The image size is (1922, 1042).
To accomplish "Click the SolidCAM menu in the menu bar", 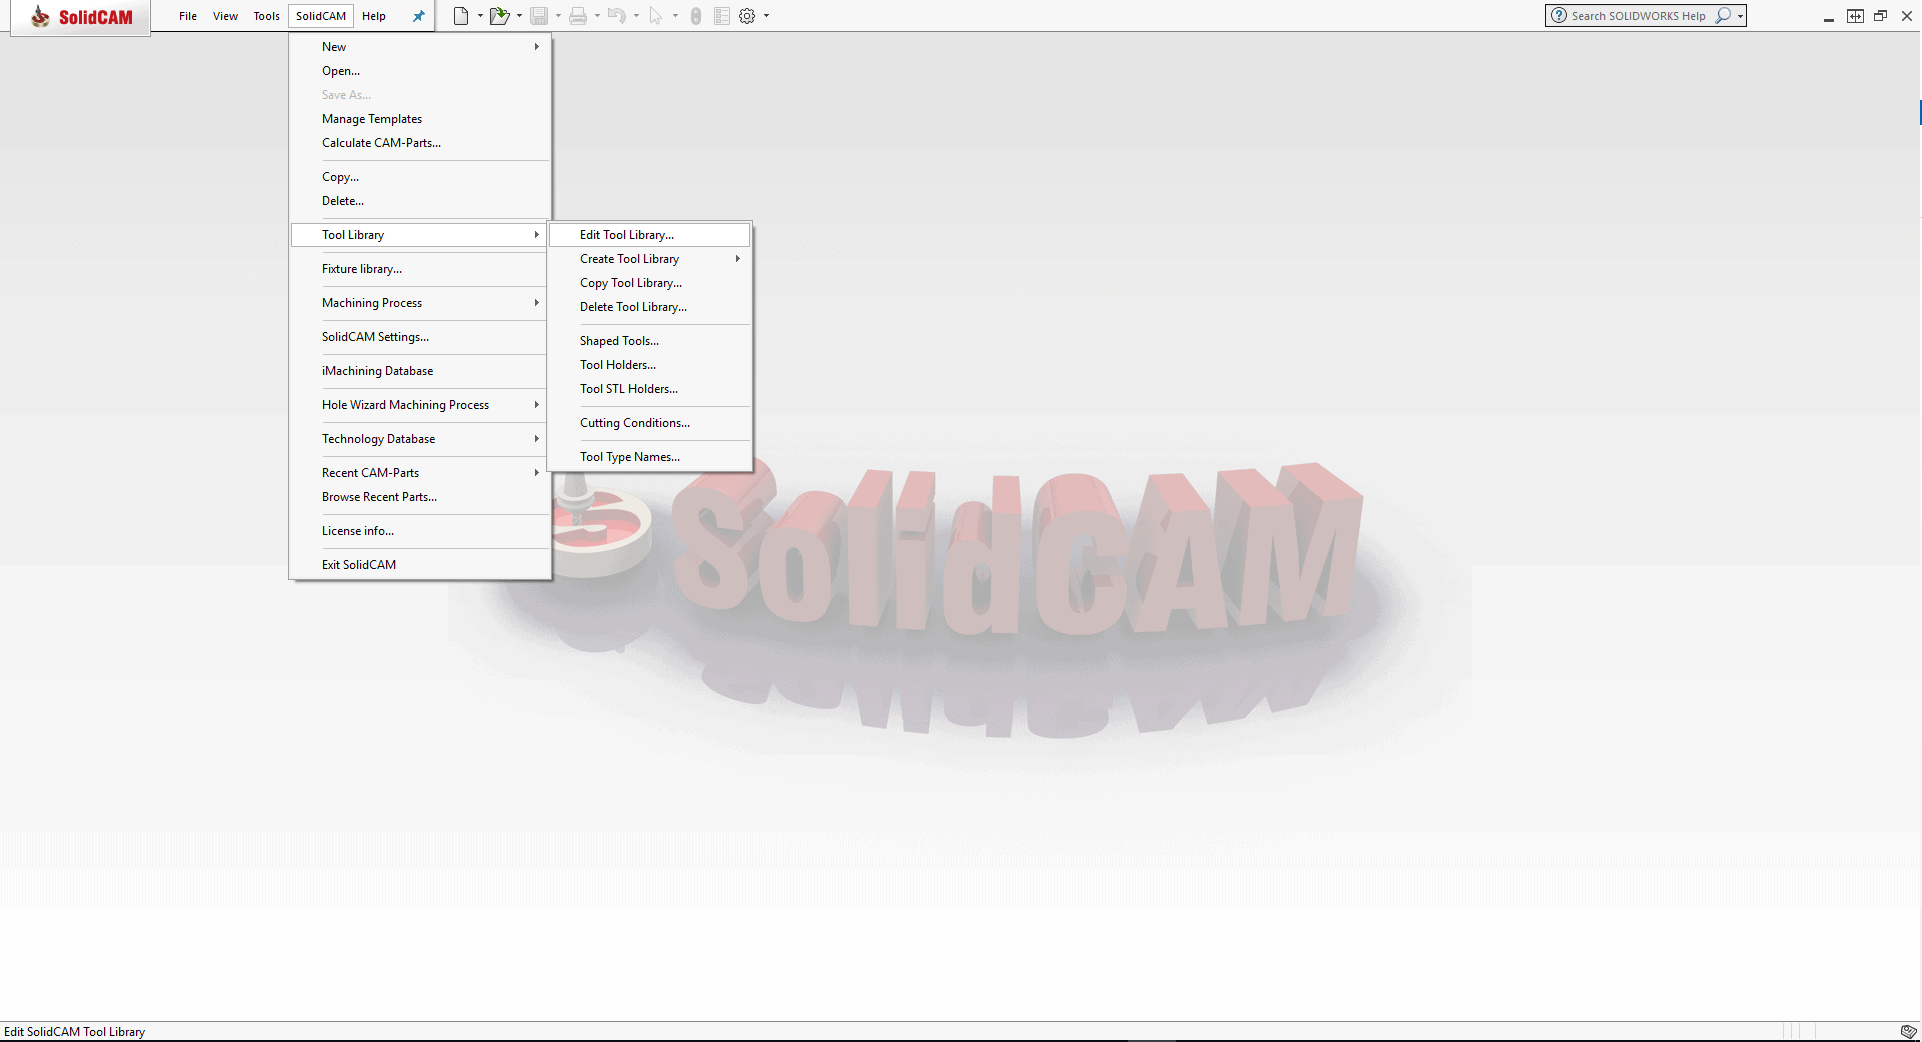I will point(321,16).
